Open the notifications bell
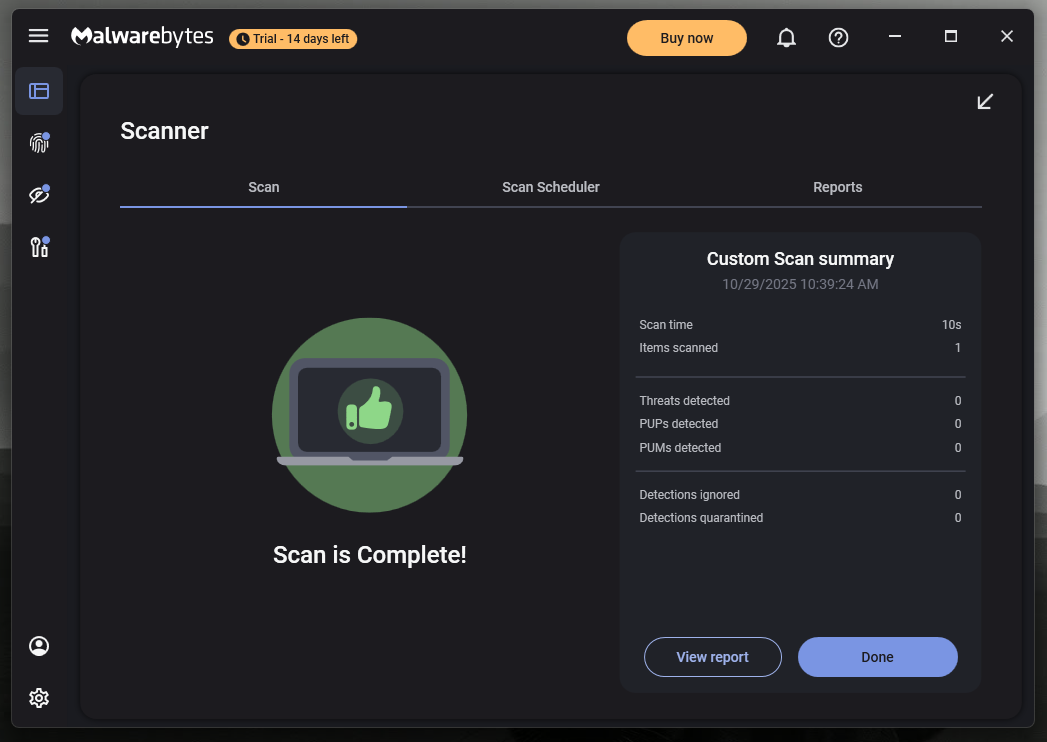The width and height of the screenshot is (1047, 742). tap(786, 38)
